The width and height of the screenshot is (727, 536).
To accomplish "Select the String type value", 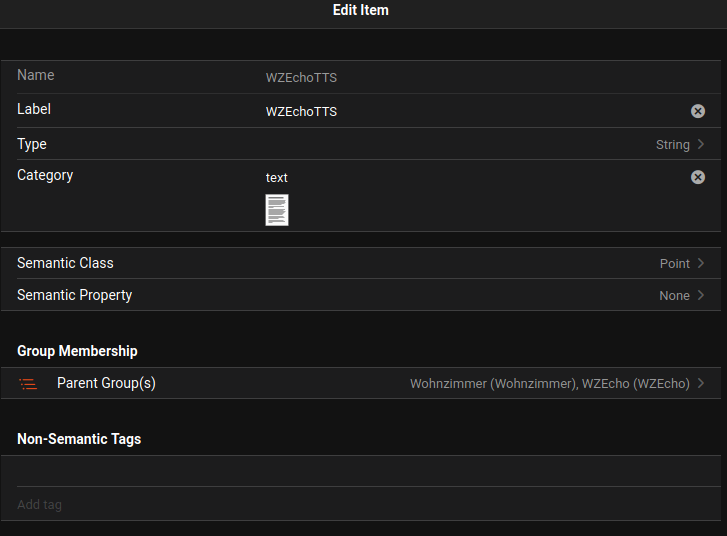I will (672, 144).
